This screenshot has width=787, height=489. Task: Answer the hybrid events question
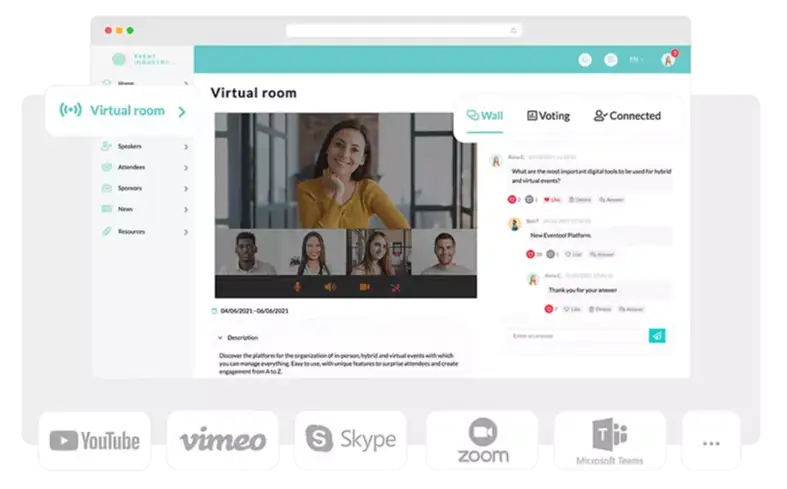611,199
